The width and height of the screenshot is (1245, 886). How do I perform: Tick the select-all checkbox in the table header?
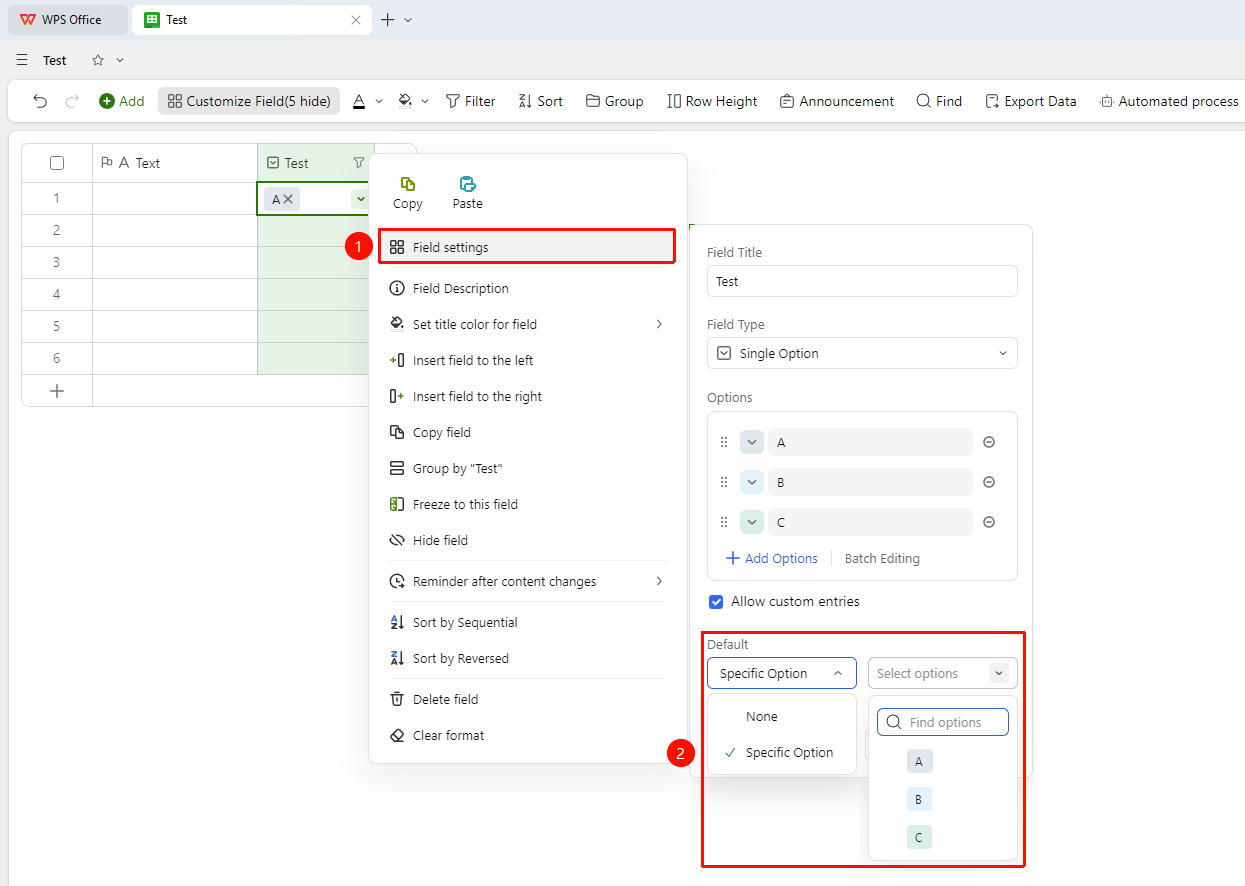click(x=57, y=163)
